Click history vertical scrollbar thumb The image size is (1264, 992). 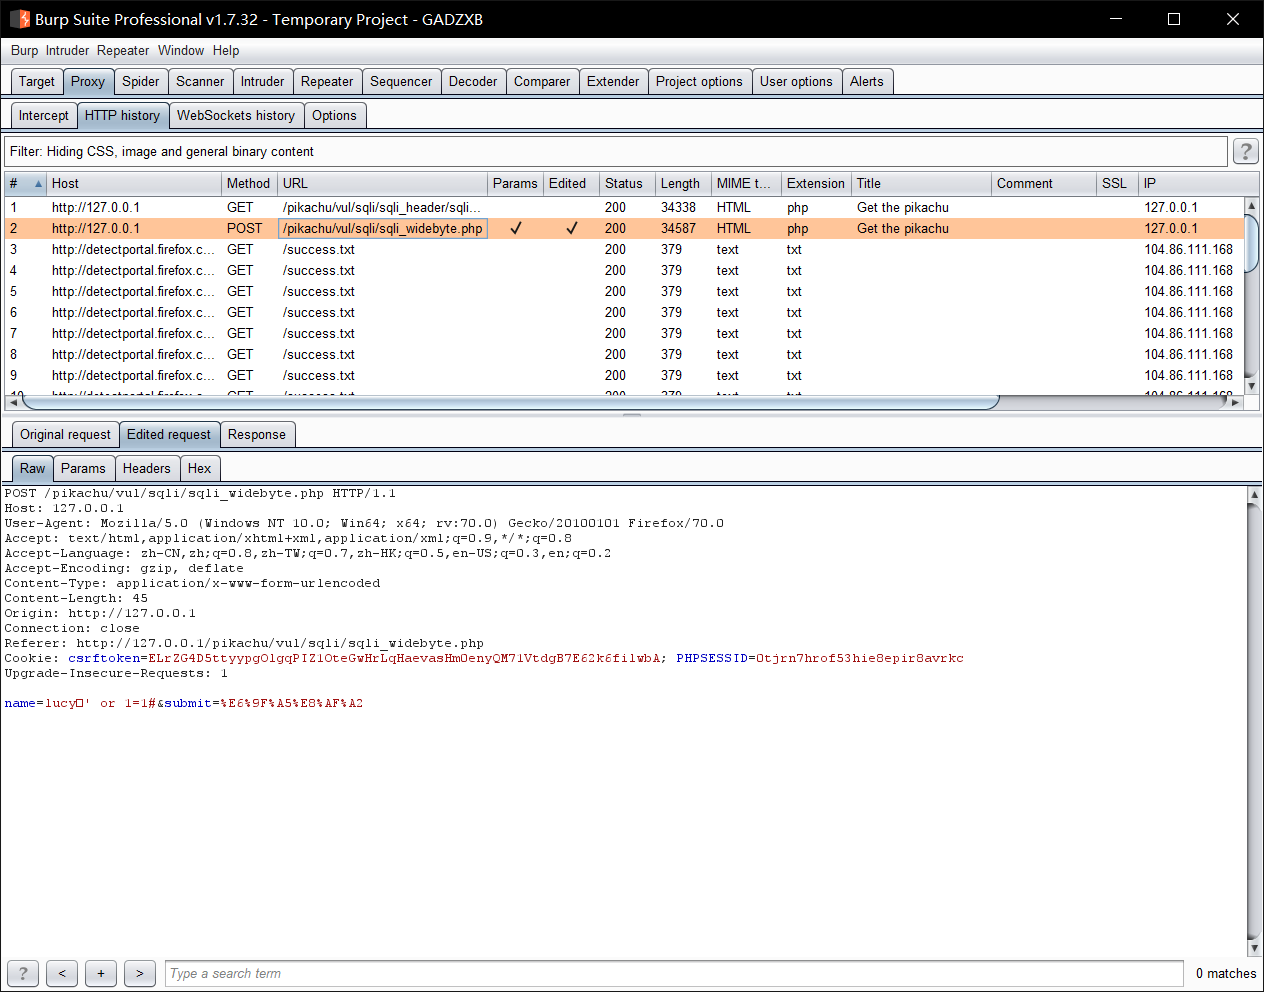click(1251, 242)
